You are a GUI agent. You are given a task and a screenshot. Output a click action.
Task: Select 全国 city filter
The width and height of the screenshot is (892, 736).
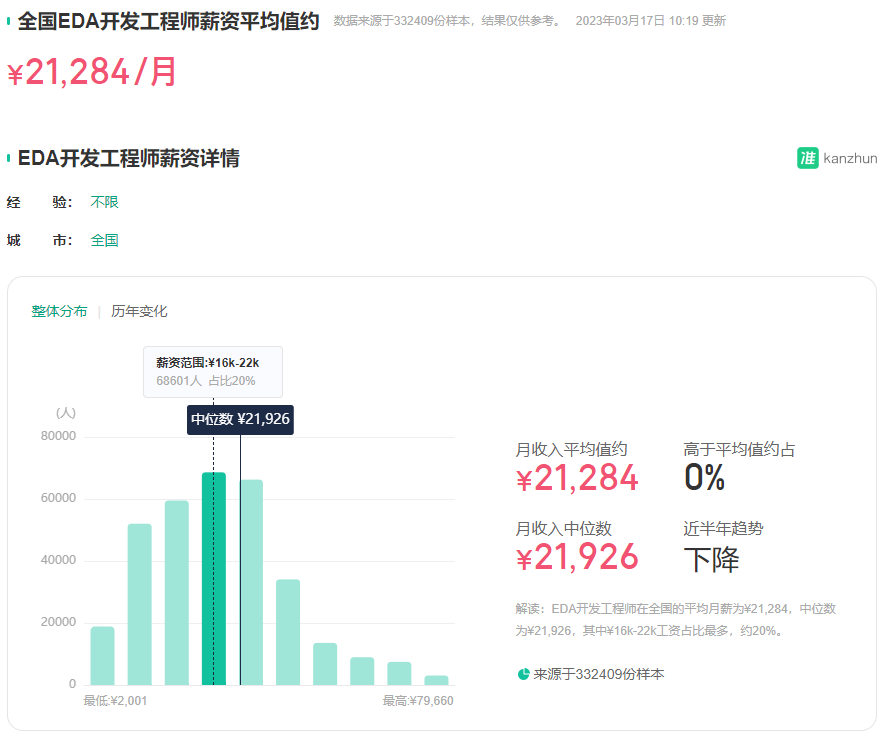click(x=104, y=240)
